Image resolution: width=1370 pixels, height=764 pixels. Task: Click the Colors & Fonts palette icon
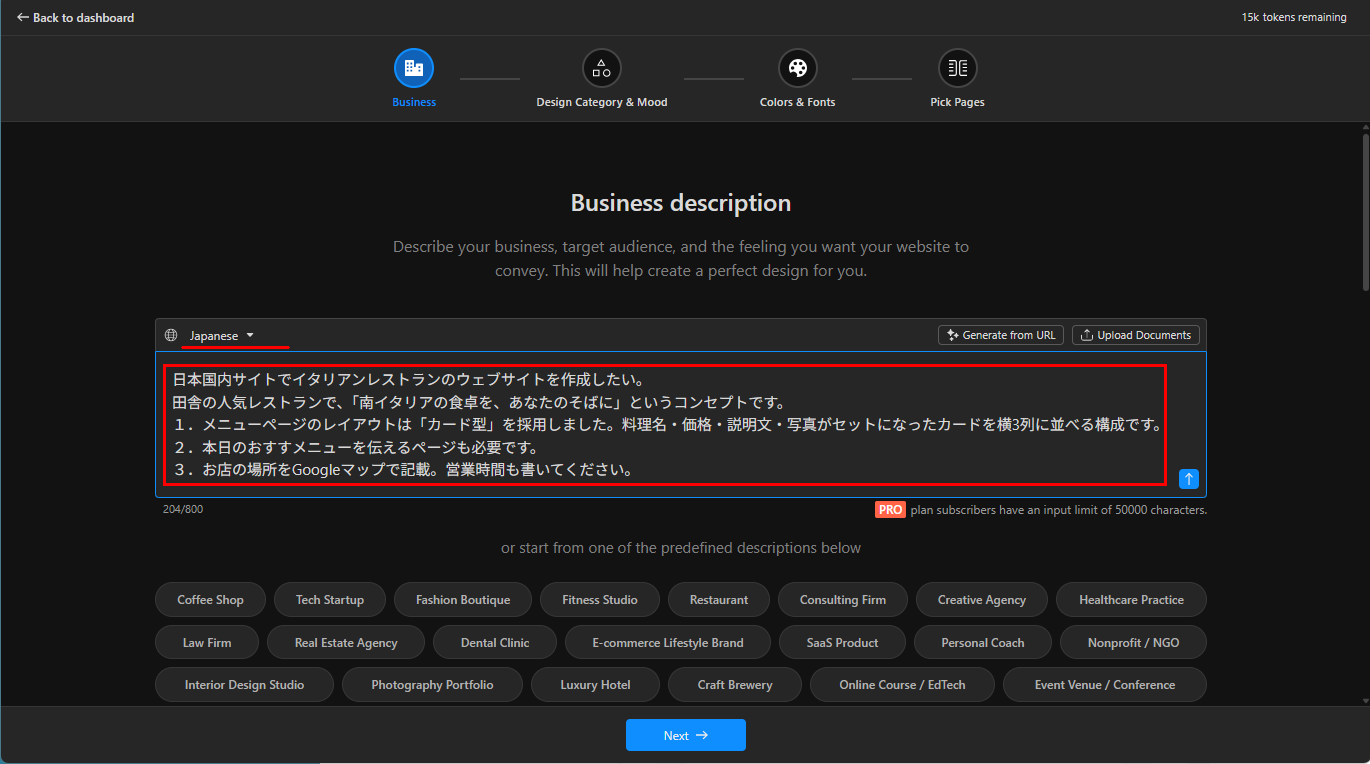797,67
